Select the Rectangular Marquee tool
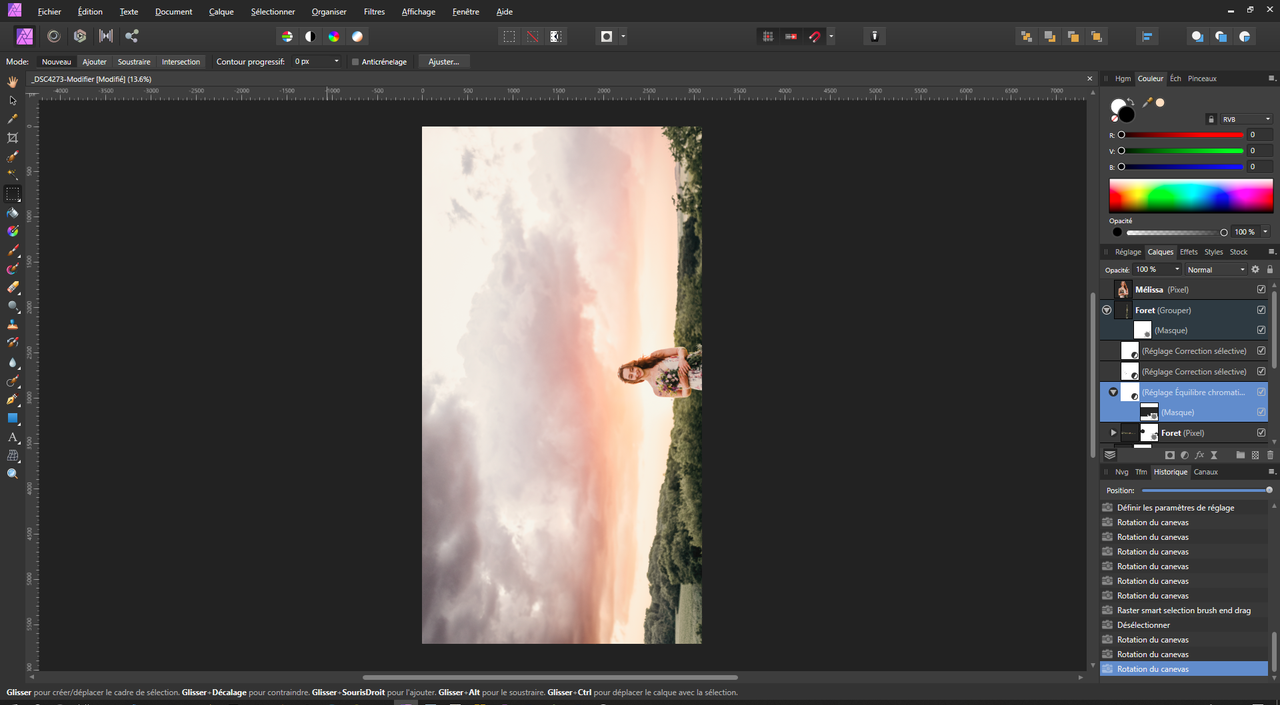Screen dimensions: 1280x705 coord(13,194)
